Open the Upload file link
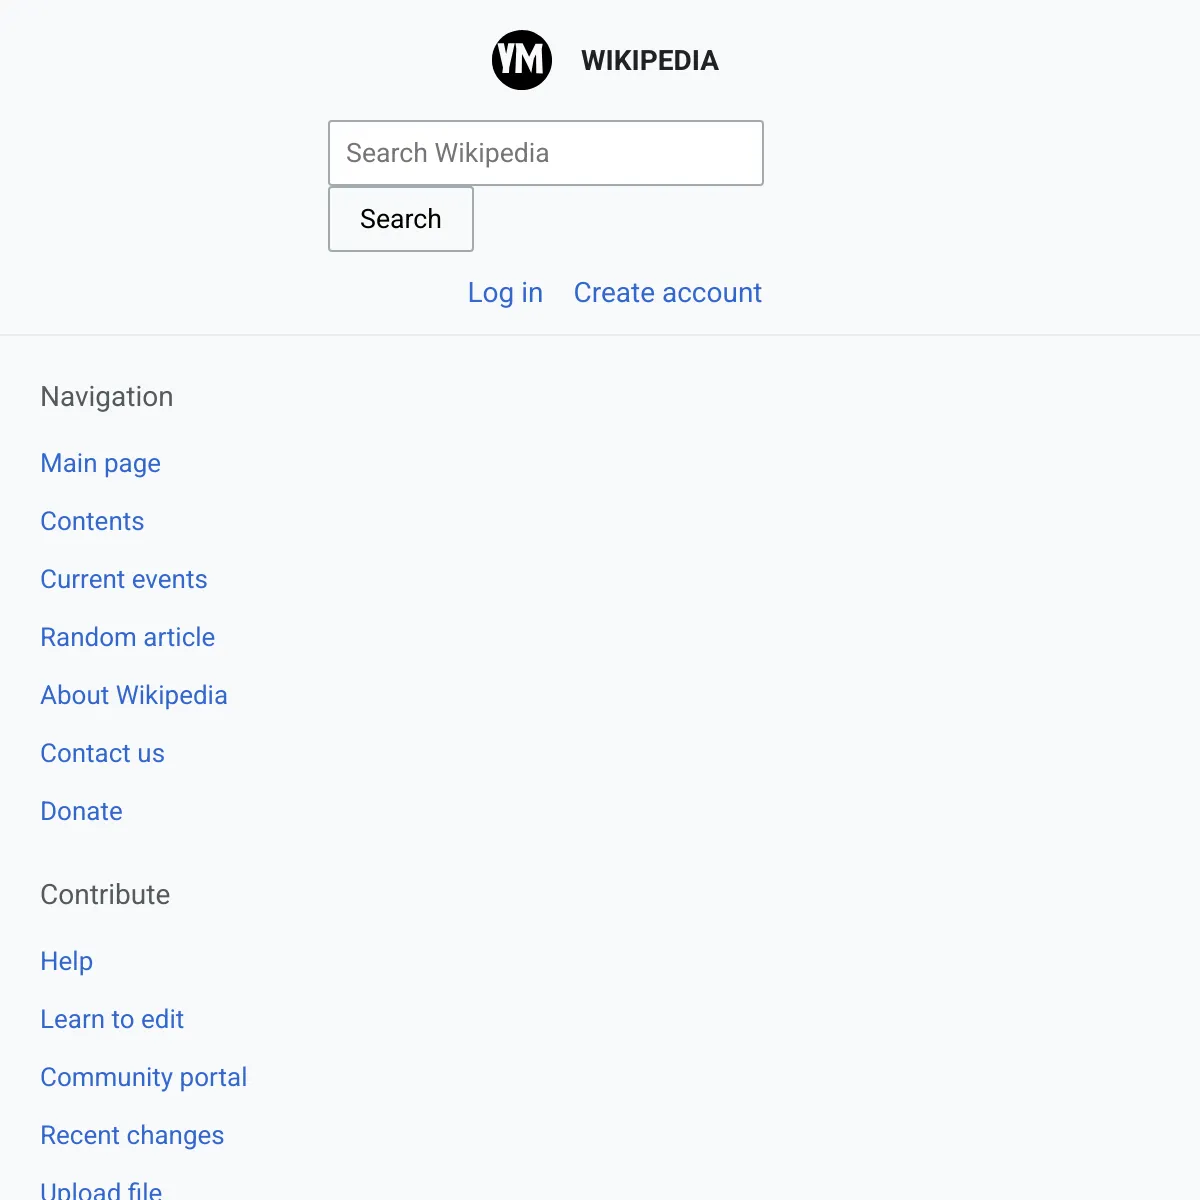1200x1200 pixels. tap(102, 1190)
